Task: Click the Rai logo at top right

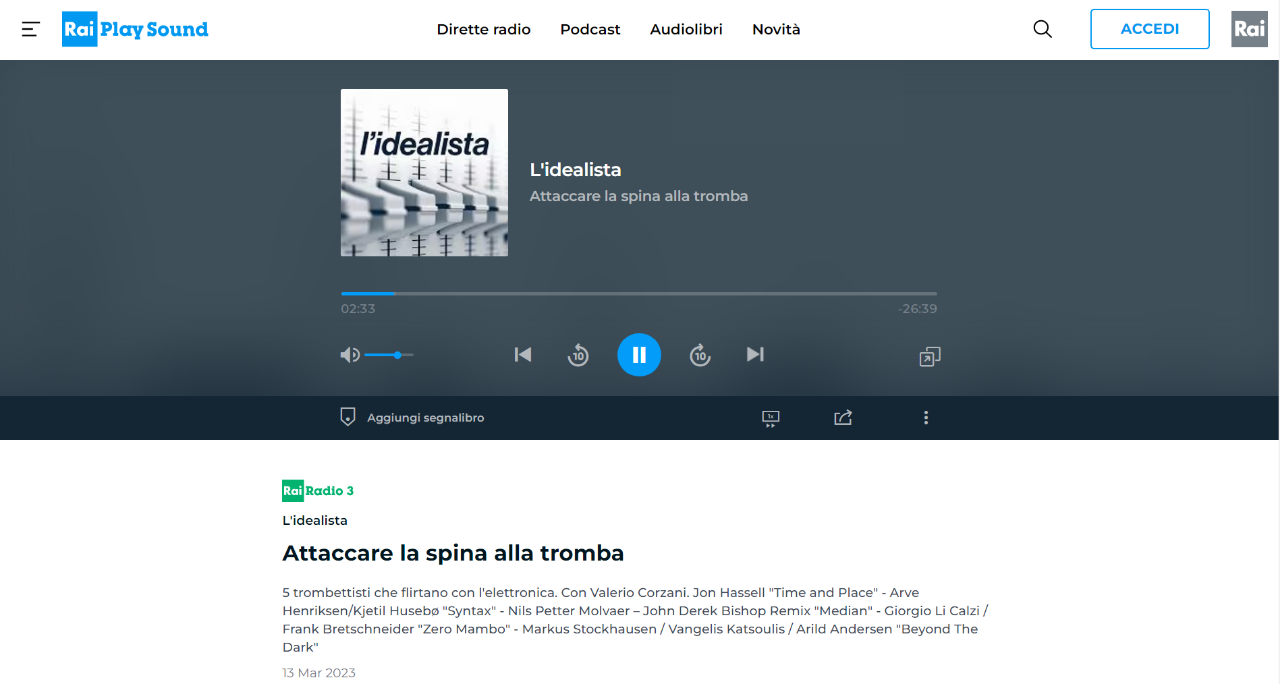Action: click(x=1249, y=29)
